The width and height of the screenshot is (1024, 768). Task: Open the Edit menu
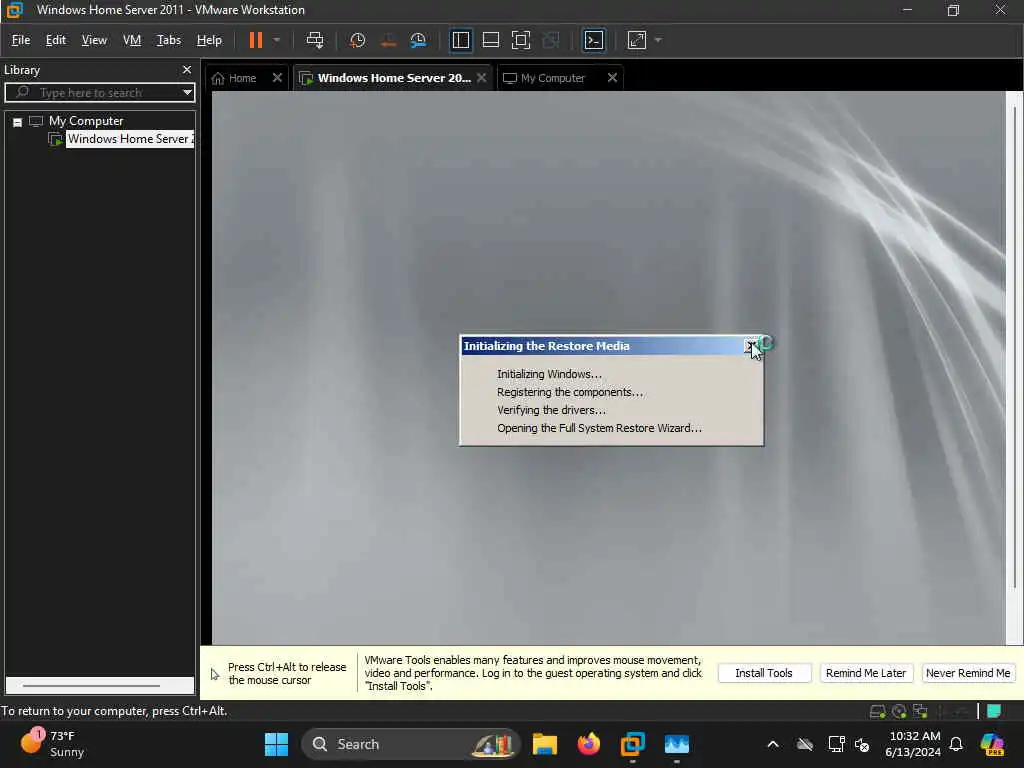pos(56,40)
